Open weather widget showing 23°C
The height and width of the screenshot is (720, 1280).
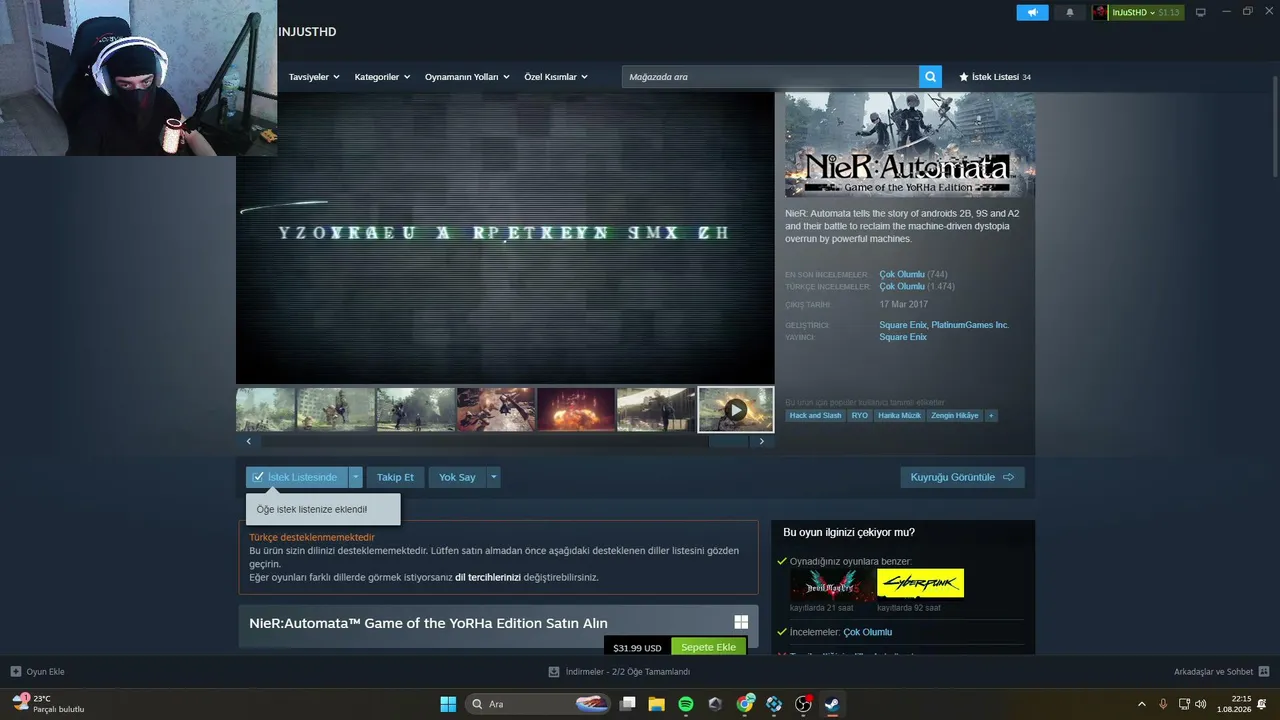pos(48,704)
